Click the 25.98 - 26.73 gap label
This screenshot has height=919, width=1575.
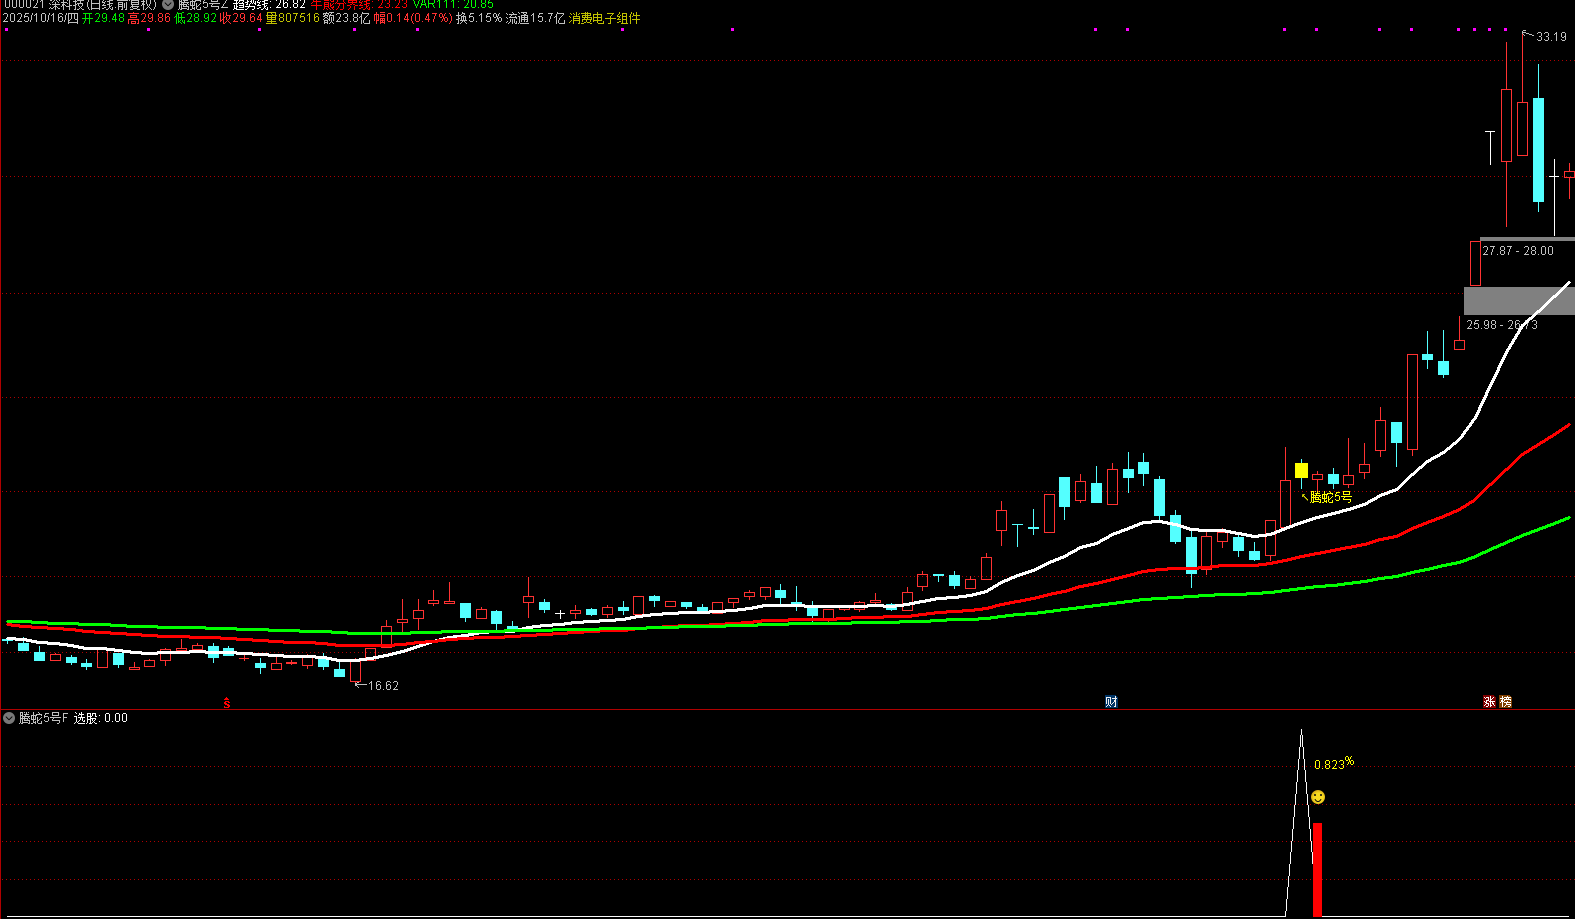pyautogui.click(x=1502, y=325)
